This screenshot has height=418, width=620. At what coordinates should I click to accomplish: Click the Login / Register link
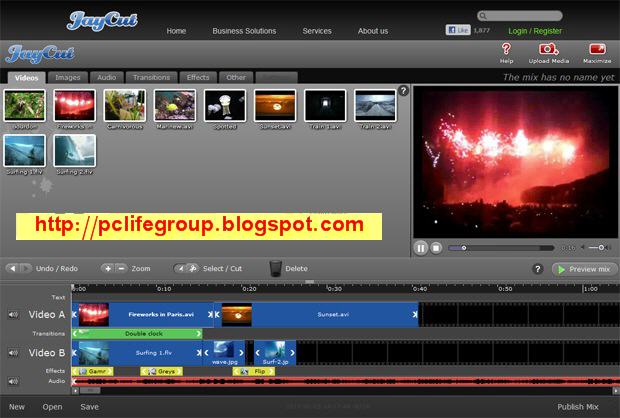pos(535,31)
